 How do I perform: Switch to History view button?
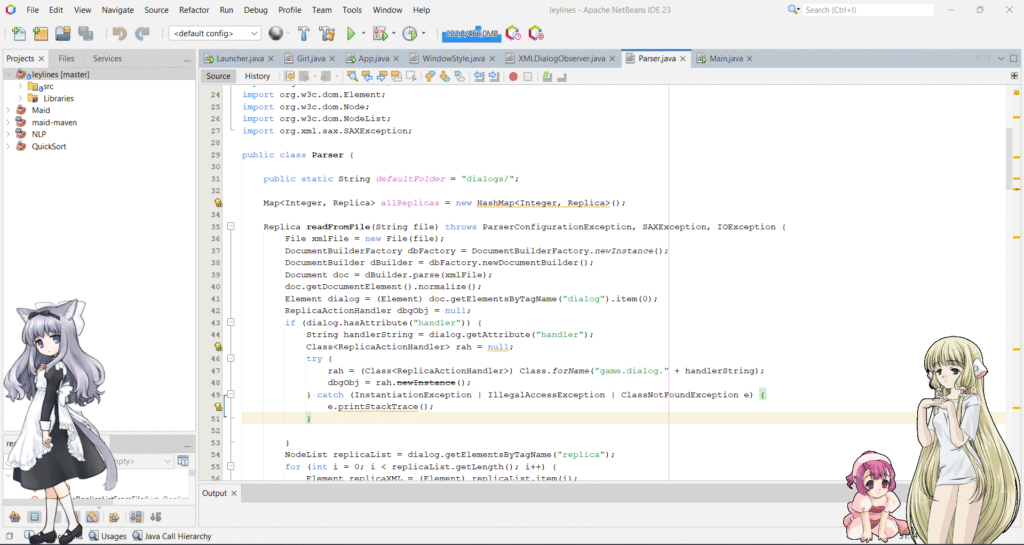click(x=257, y=76)
